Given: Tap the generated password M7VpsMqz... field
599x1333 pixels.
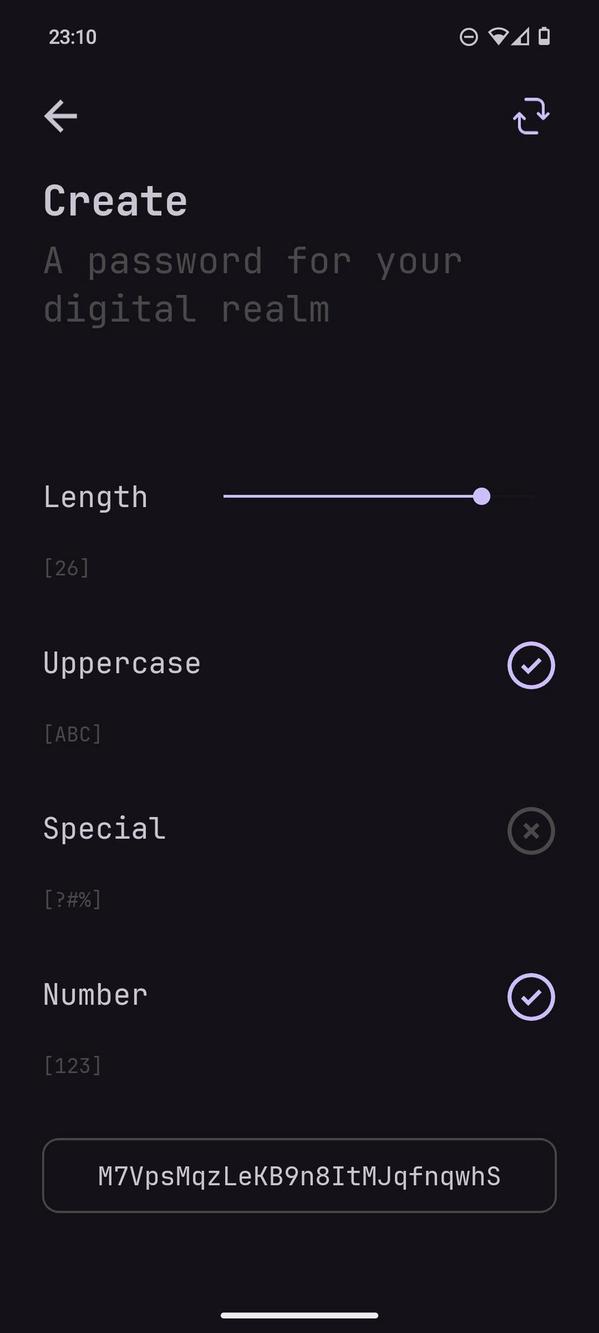Looking at the screenshot, I should pyautogui.click(x=299, y=1176).
